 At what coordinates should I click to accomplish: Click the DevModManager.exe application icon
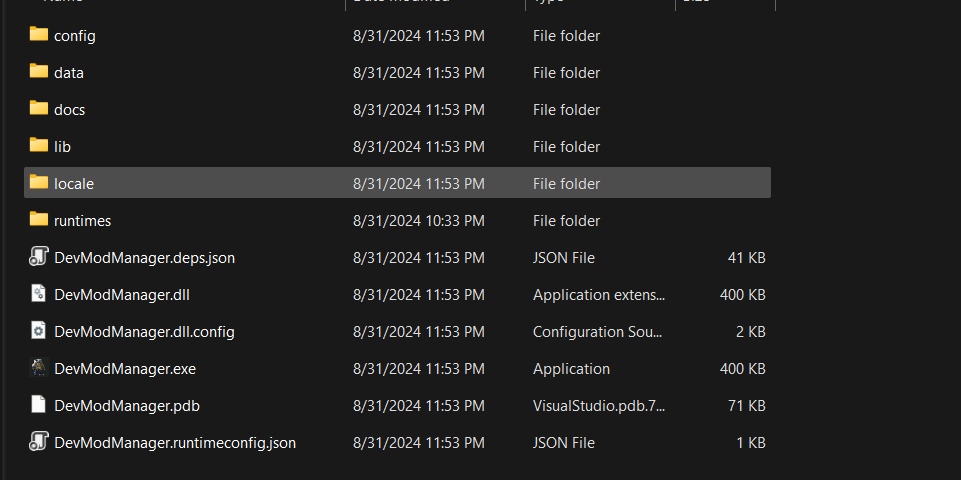(x=39, y=368)
